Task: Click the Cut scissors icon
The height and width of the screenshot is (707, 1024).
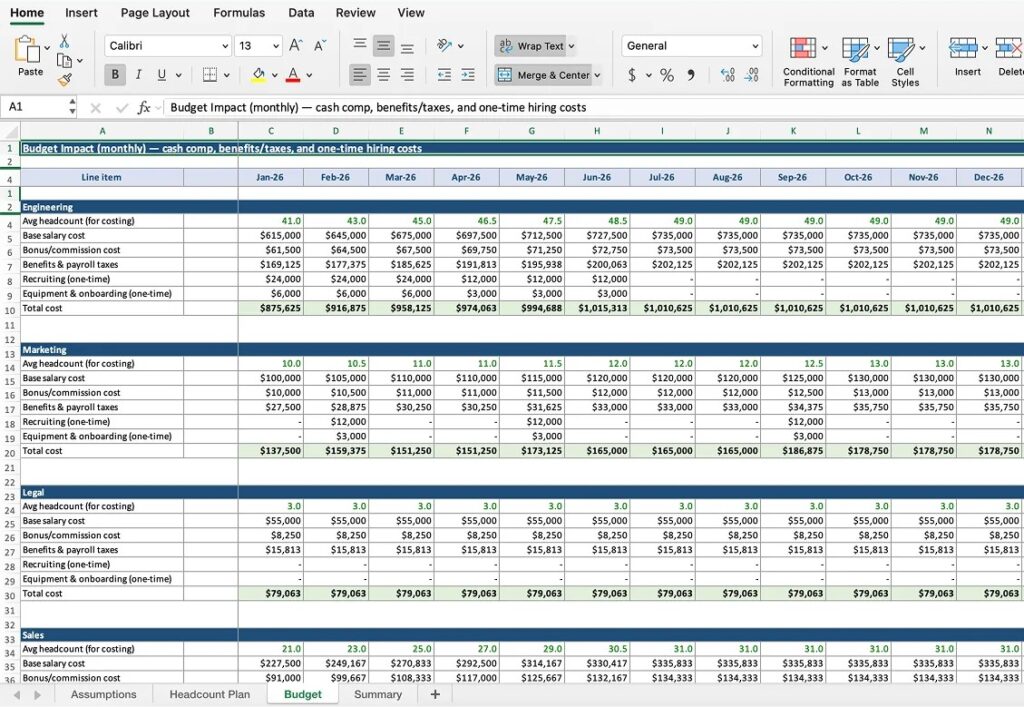Action: click(x=64, y=41)
